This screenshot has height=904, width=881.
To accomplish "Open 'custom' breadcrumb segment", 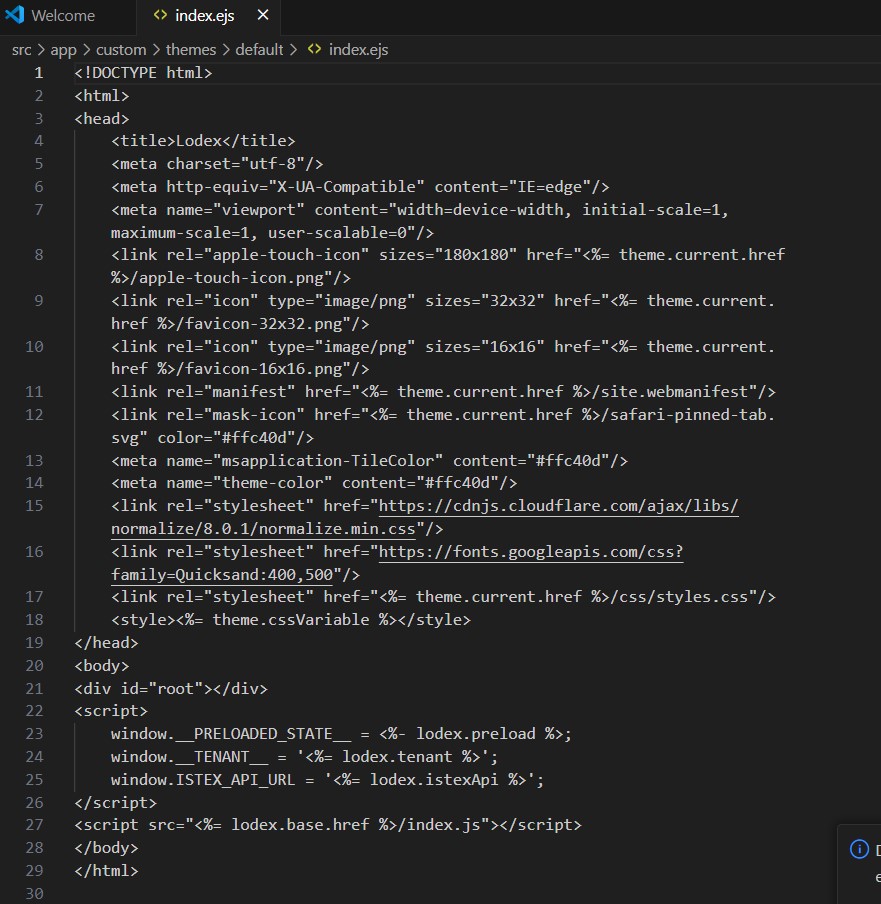I will point(121,50).
